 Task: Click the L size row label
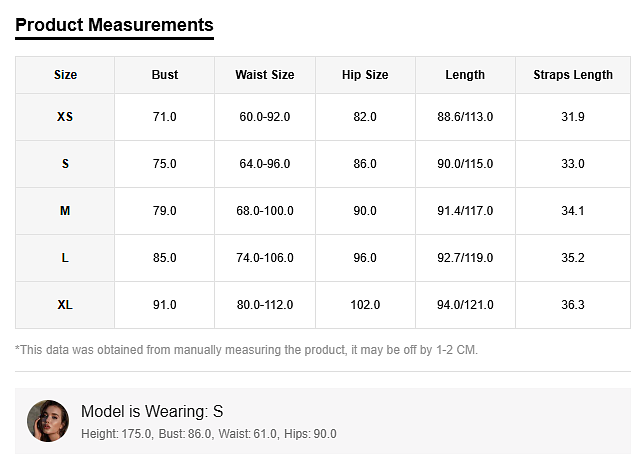65,258
